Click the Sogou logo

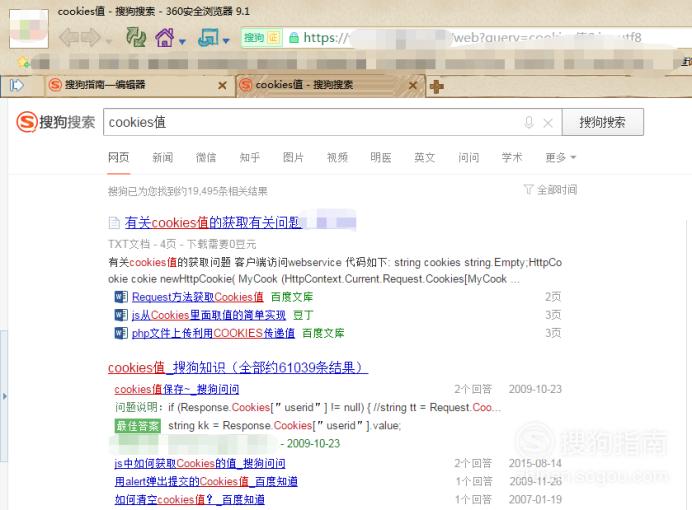[x=56, y=122]
